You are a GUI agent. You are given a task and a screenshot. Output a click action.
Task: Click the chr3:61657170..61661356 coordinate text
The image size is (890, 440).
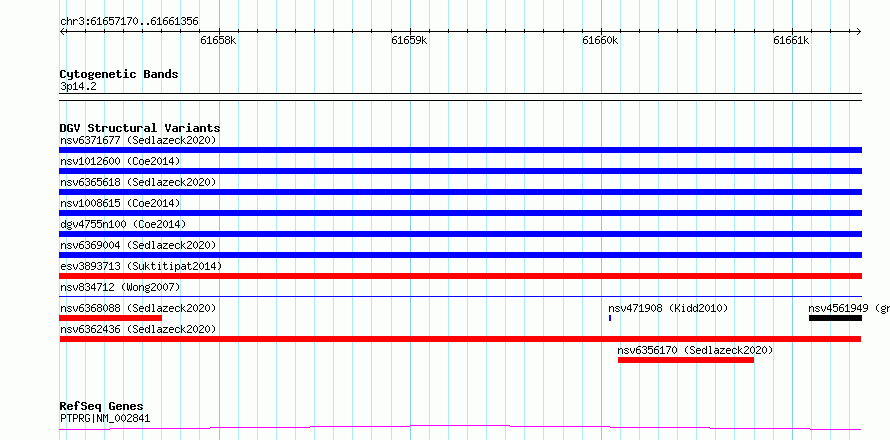pyautogui.click(x=129, y=22)
